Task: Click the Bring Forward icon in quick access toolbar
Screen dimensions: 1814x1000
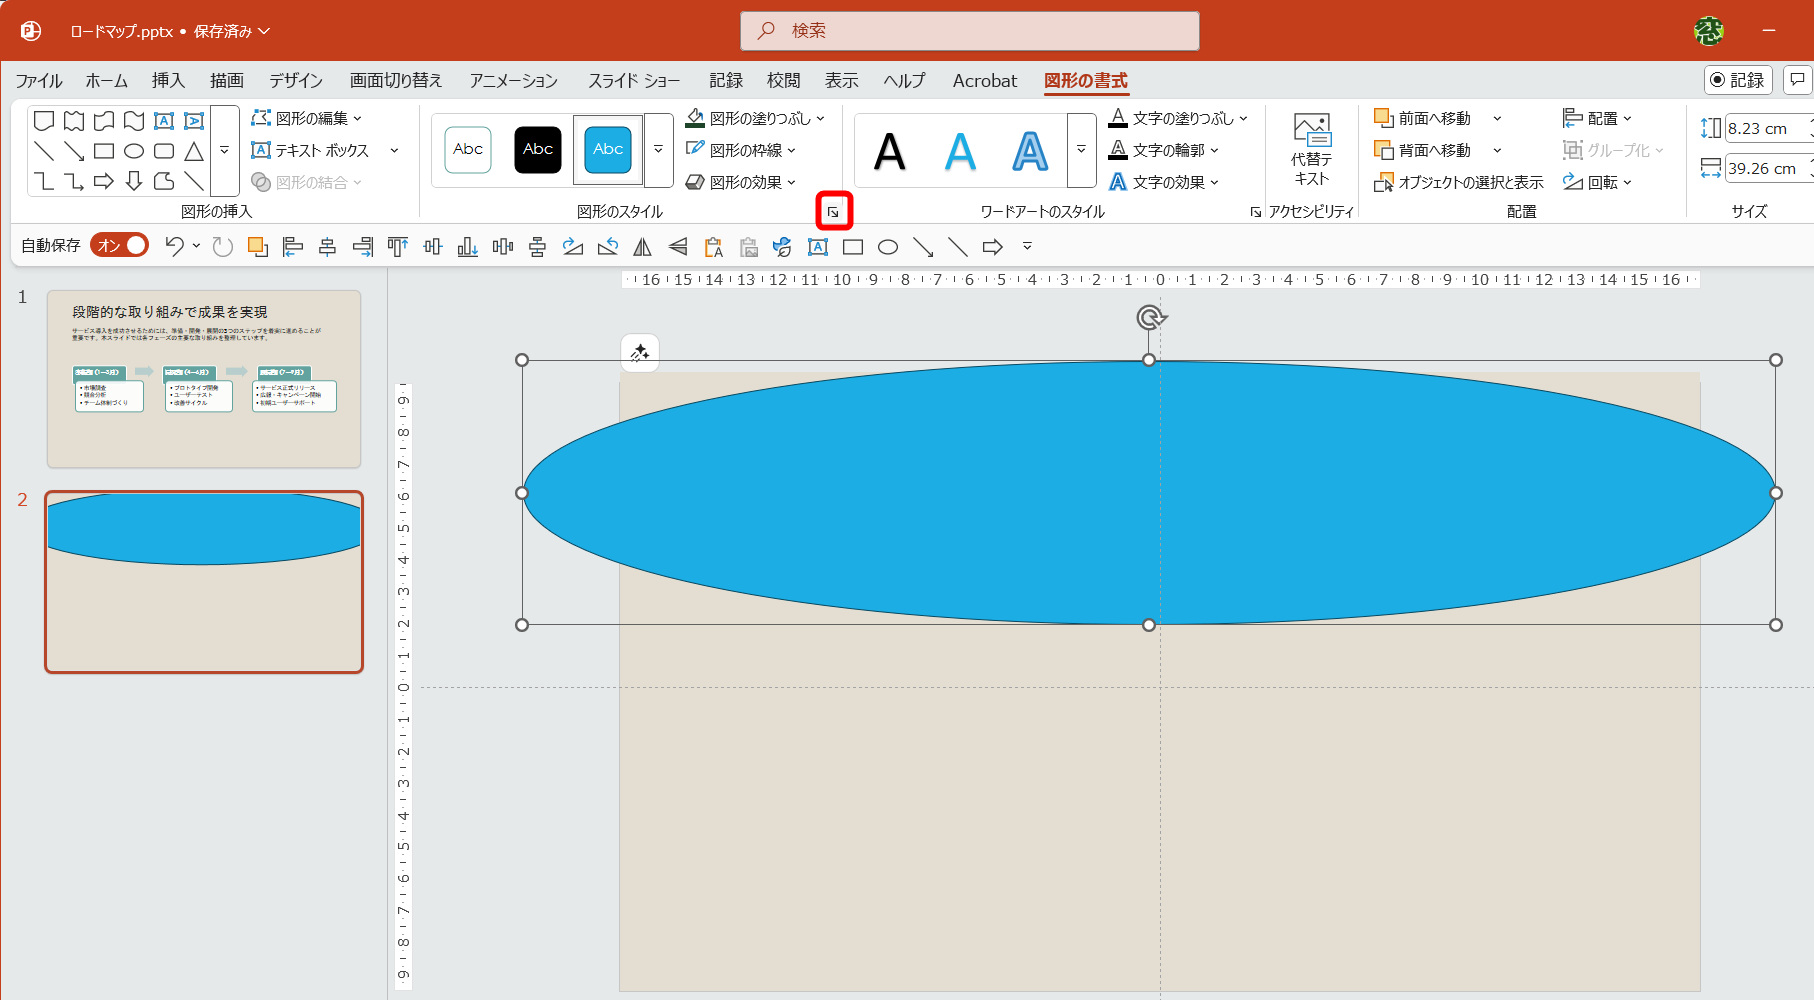Action: [x=258, y=247]
